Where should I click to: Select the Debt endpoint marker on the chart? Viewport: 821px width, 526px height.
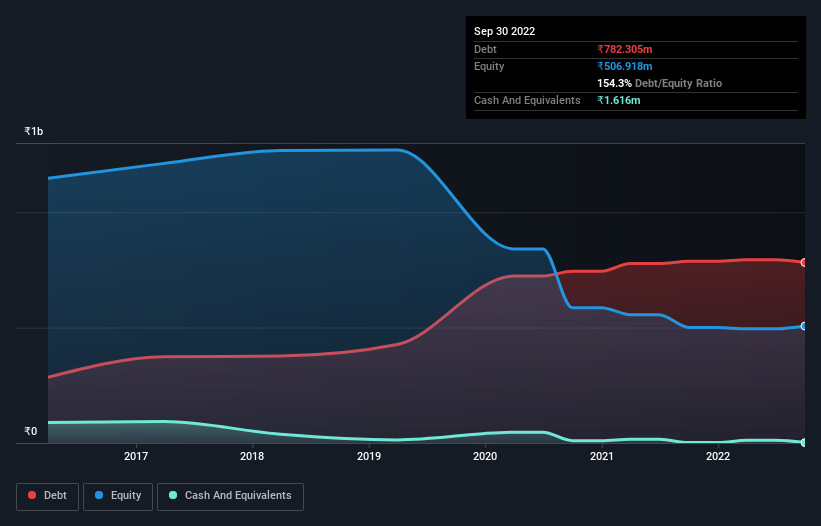804,263
